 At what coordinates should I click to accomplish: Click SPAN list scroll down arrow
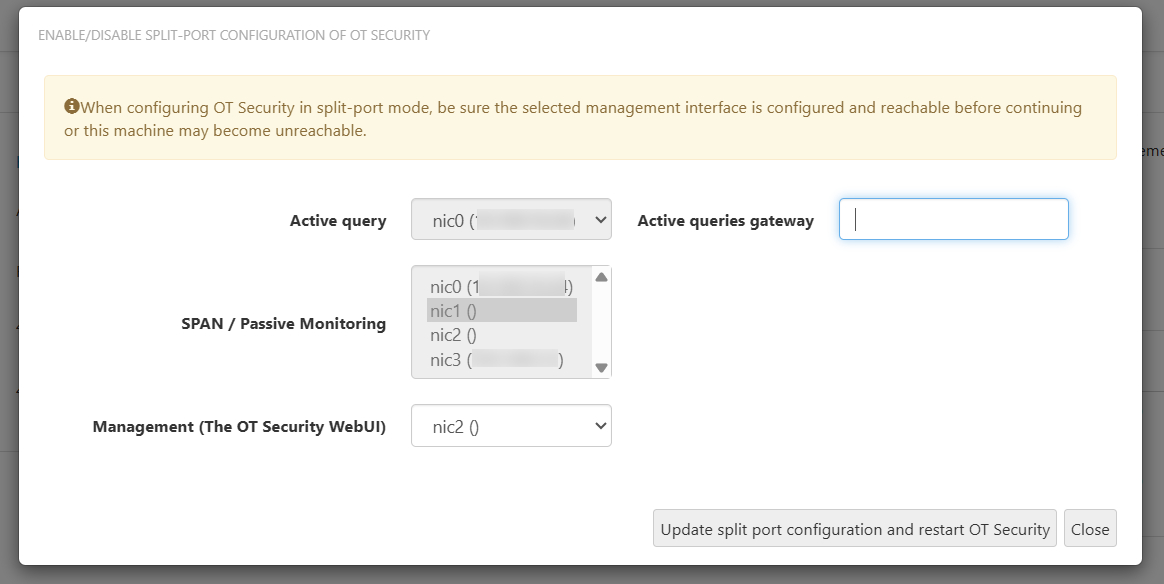601,367
